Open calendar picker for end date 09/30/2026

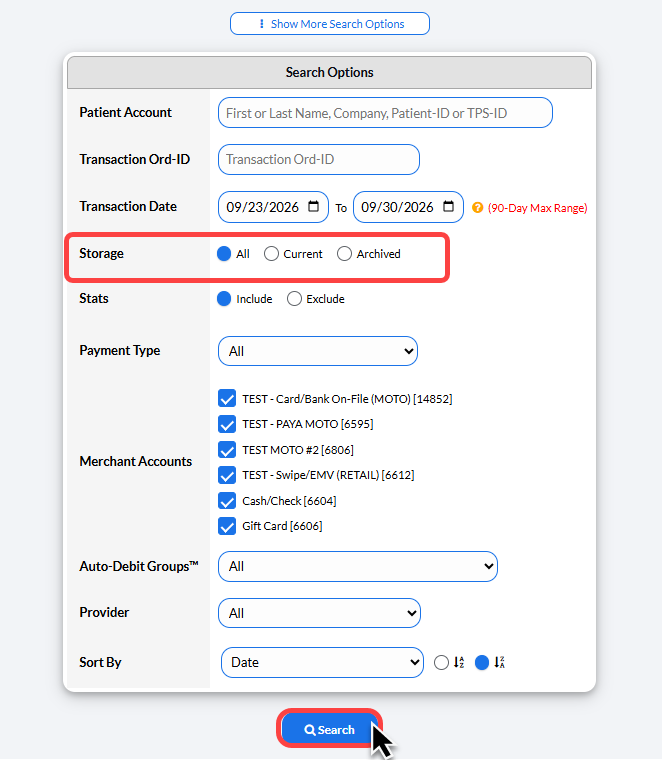[449, 206]
